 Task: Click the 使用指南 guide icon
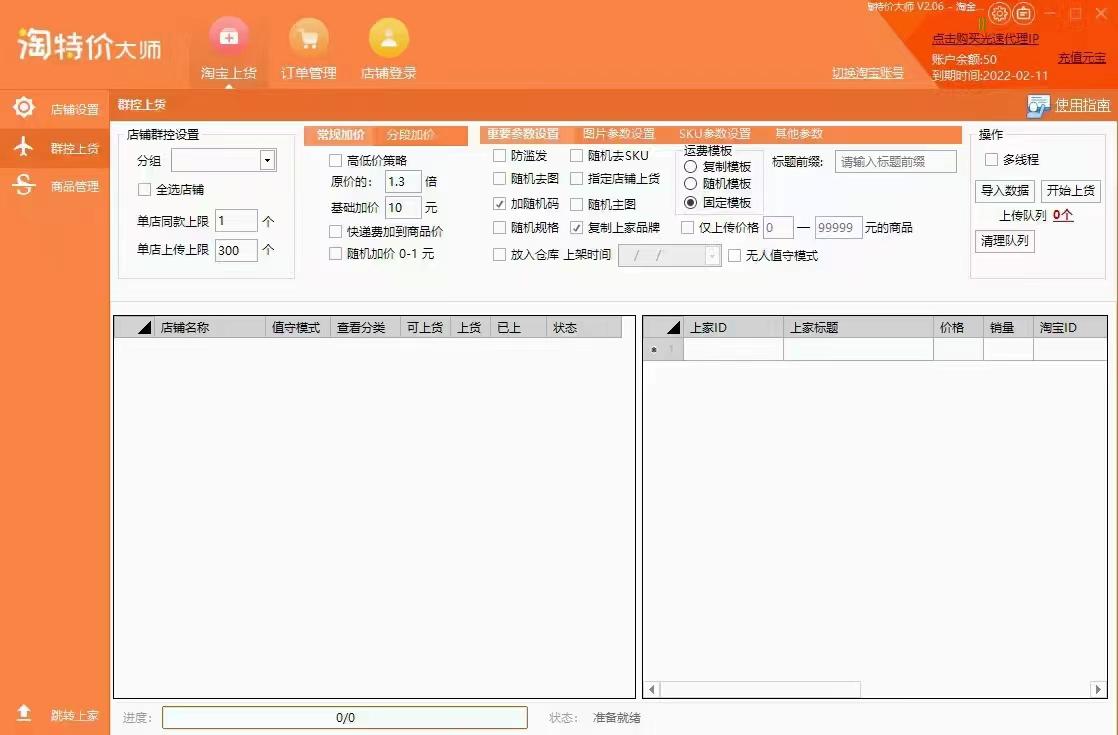coord(1038,106)
